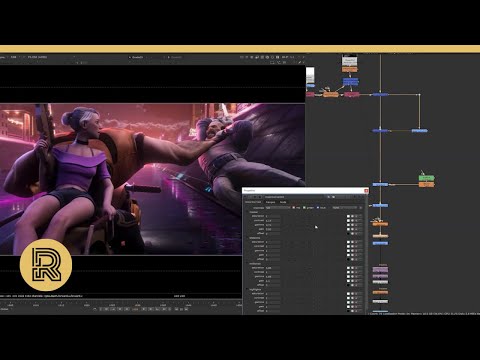Click the midtones gain value field

click(x=273, y=281)
